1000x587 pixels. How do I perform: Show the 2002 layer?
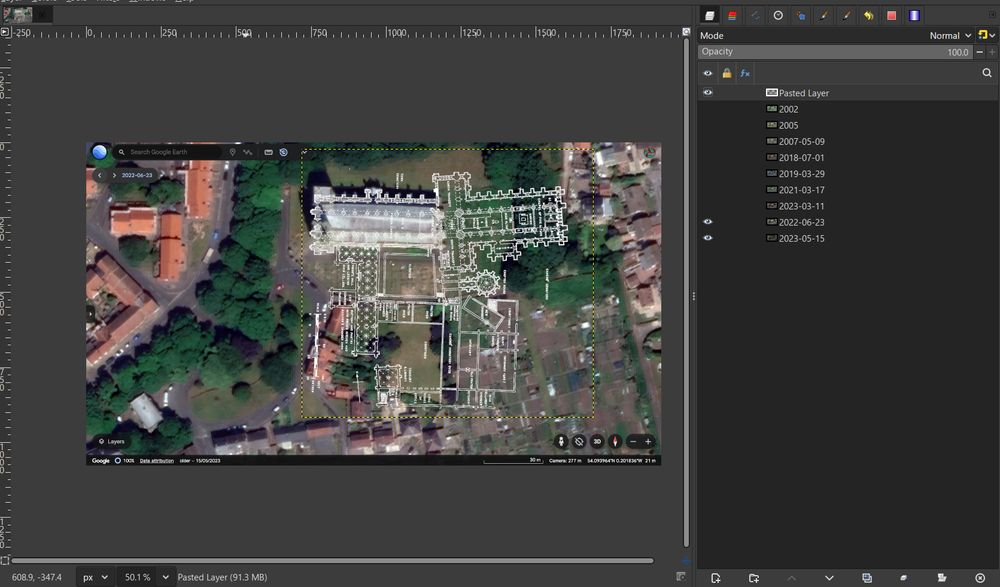(x=708, y=109)
